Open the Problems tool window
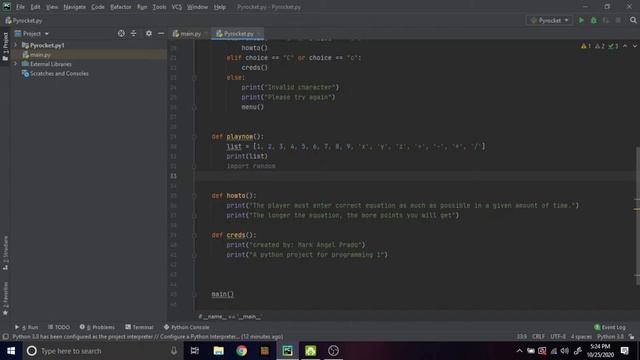The height and width of the screenshot is (360, 640). 97,327
